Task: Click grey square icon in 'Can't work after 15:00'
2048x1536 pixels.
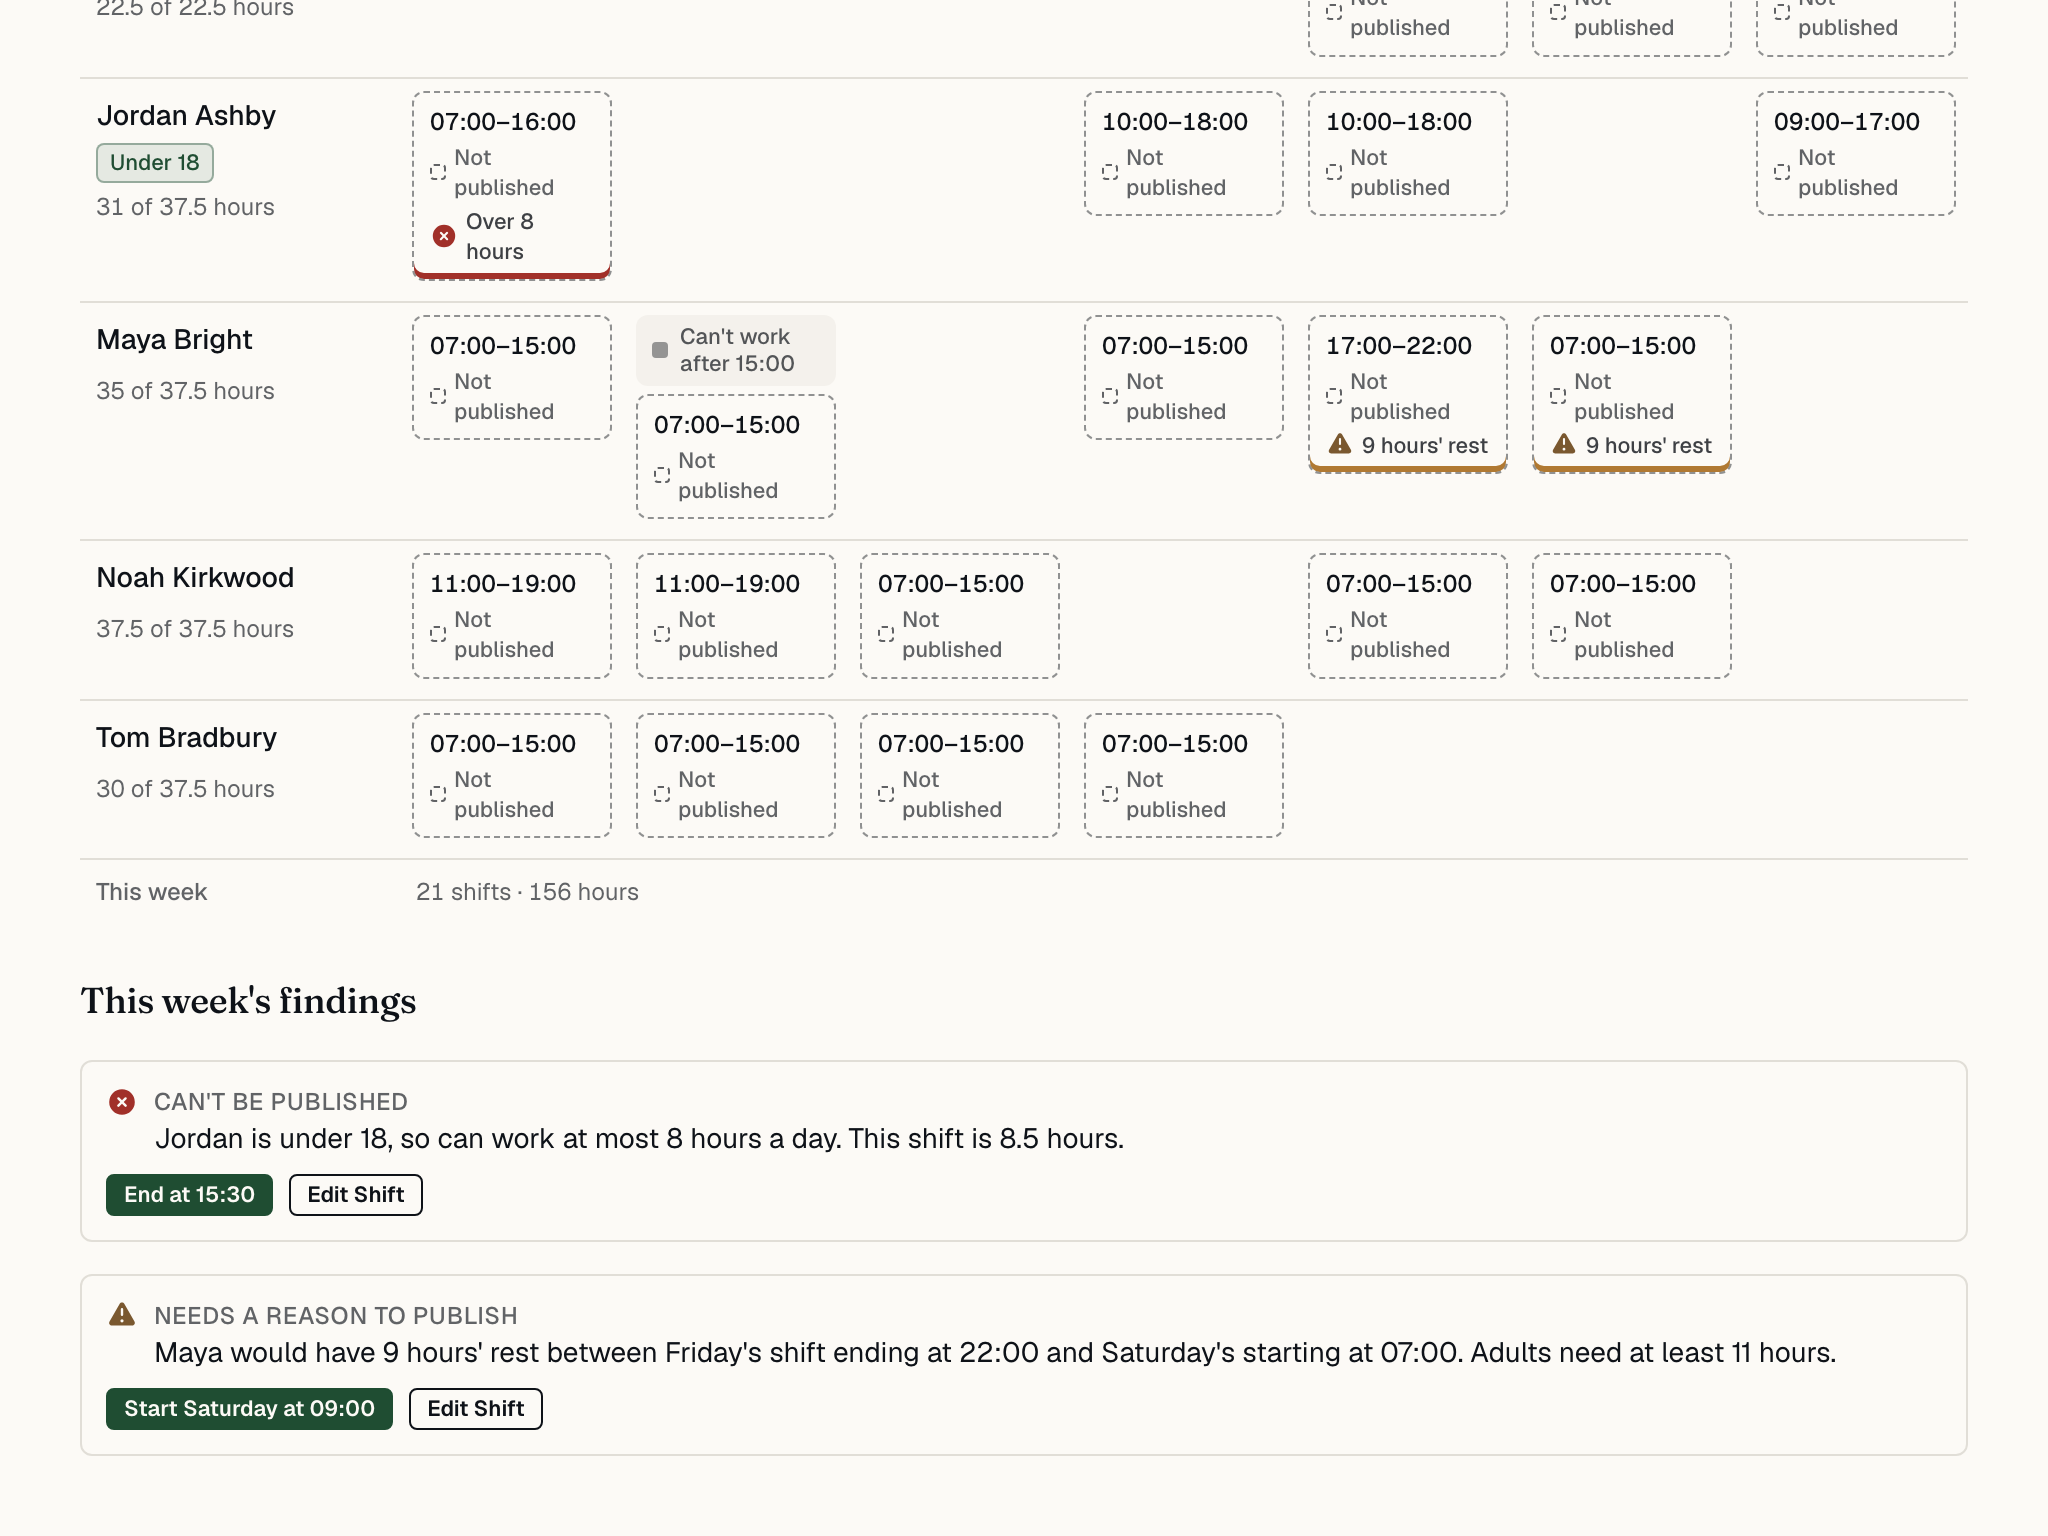Action: tap(660, 350)
